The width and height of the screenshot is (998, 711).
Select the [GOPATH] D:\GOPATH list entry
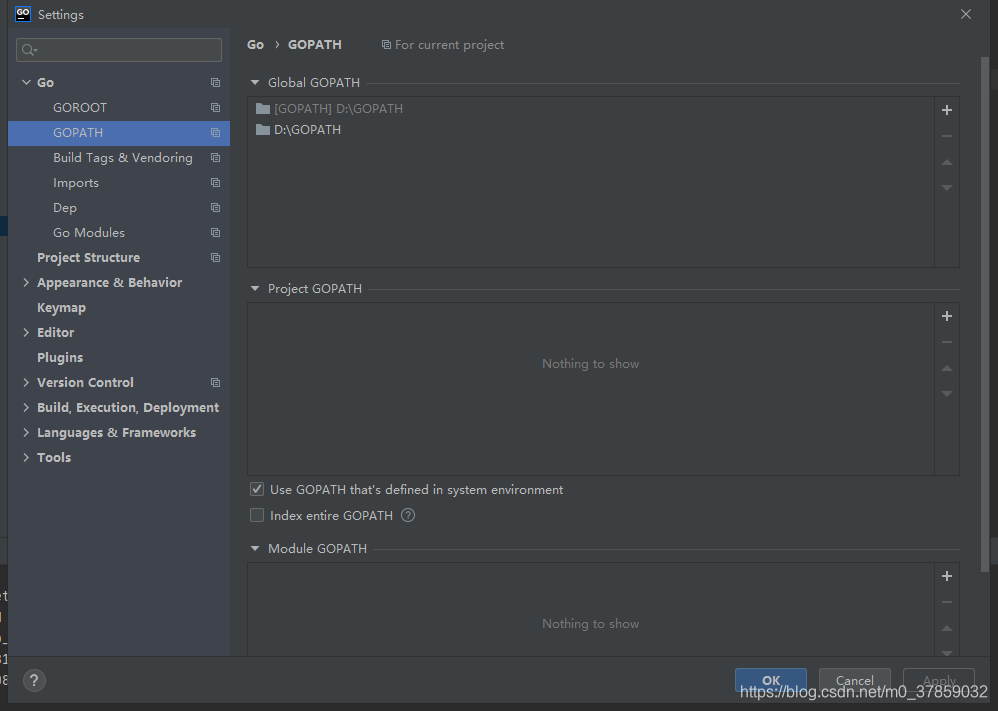pyautogui.click(x=590, y=109)
